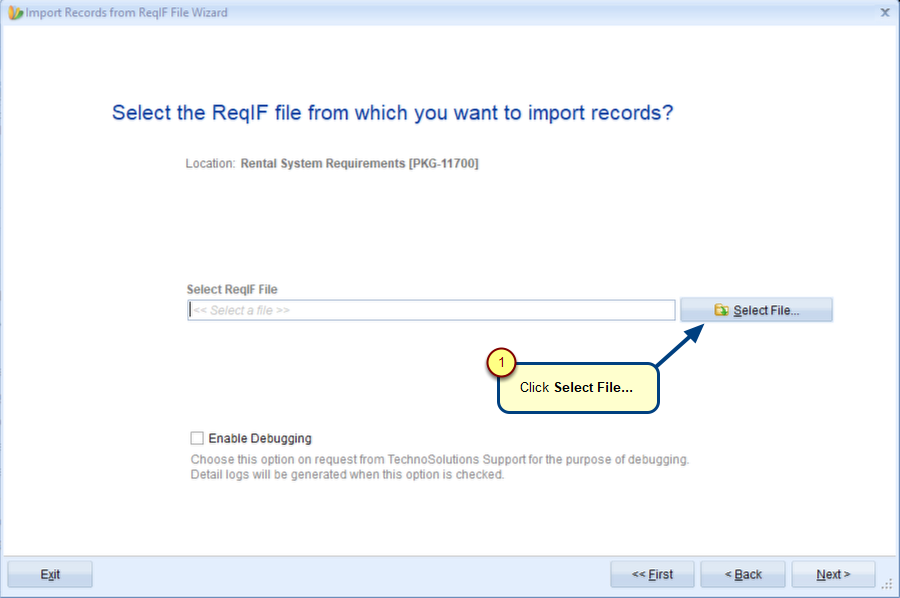Click the numbered step 1 callout badge
The width and height of the screenshot is (900, 598).
[501, 363]
